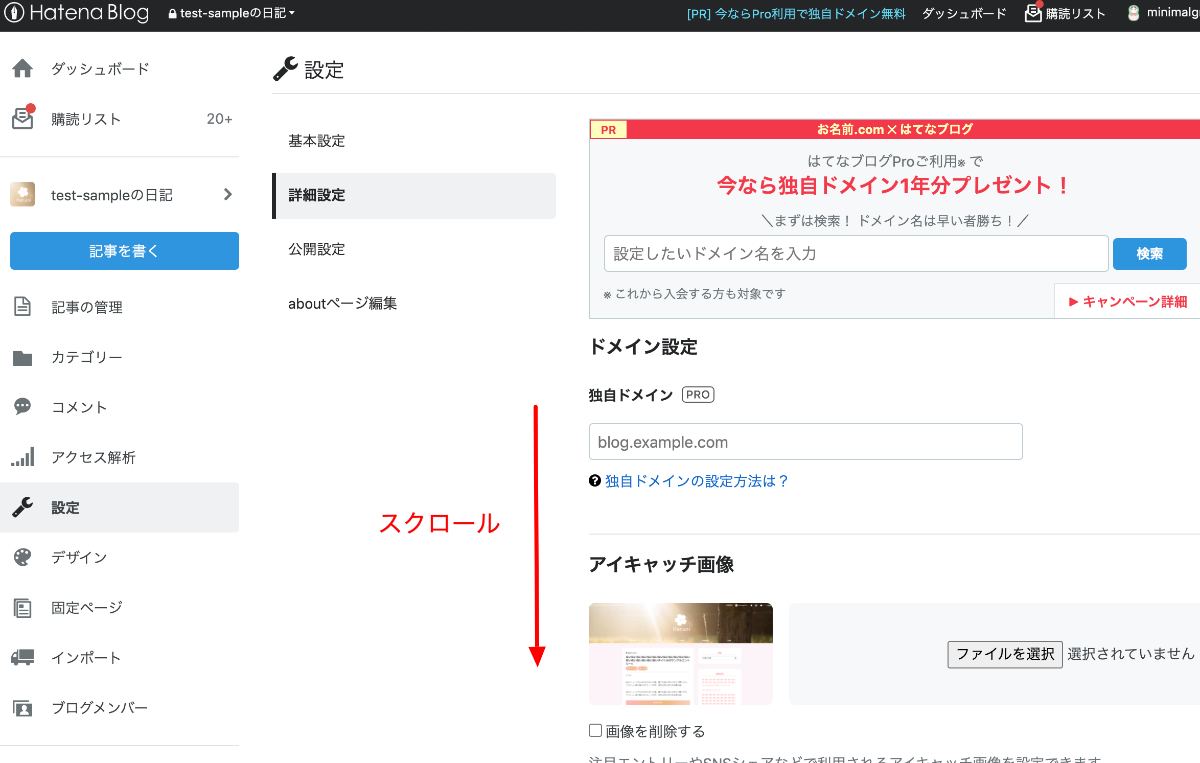The height and width of the screenshot is (763, 1200).
Task: Click the blog.example.com domain input field
Action: (x=806, y=441)
